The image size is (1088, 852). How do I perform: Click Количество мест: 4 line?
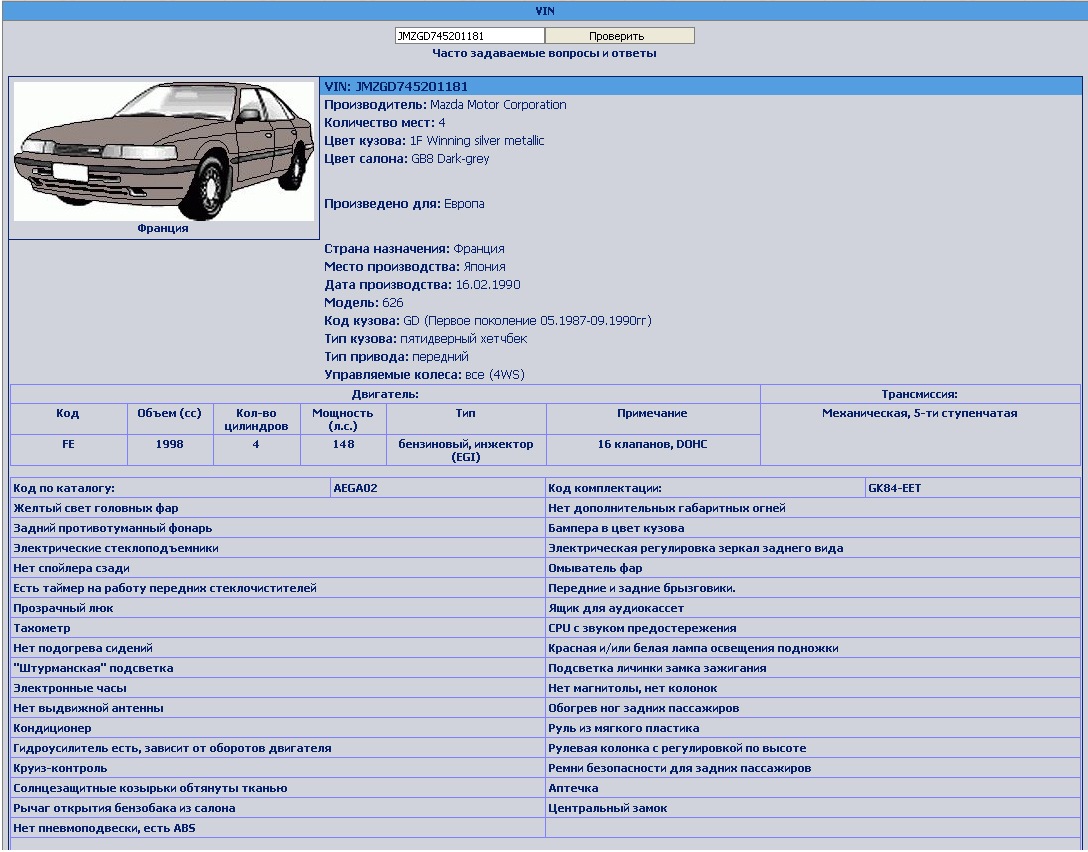385,123
